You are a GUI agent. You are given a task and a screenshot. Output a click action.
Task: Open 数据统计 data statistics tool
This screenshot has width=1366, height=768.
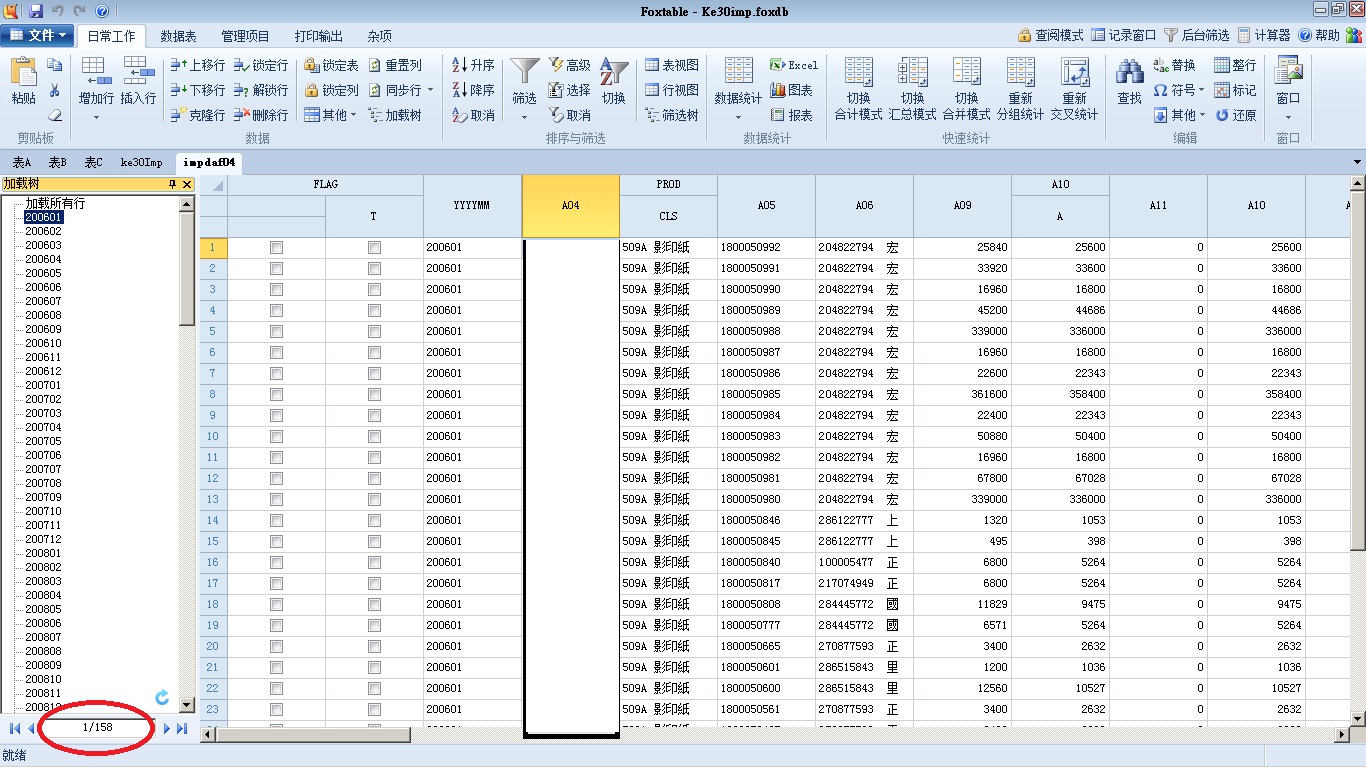(738, 76)
